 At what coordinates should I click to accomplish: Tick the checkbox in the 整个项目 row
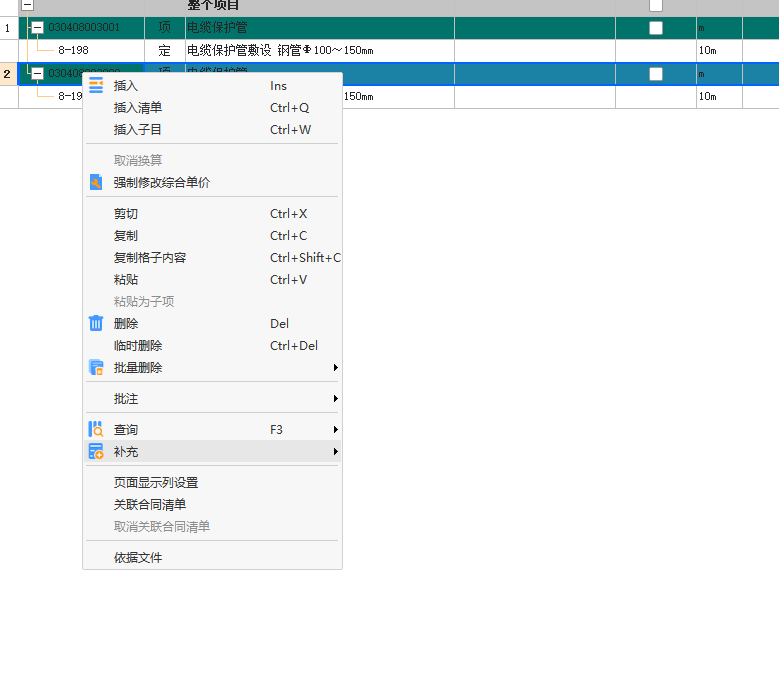coord(656,5)
